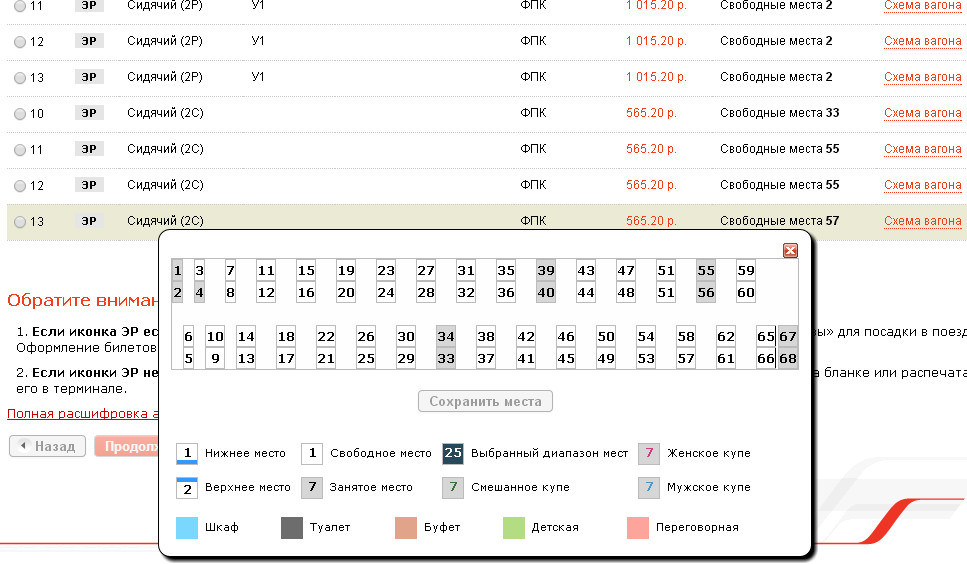Go back with the Назад button

[x=48, y=447]
